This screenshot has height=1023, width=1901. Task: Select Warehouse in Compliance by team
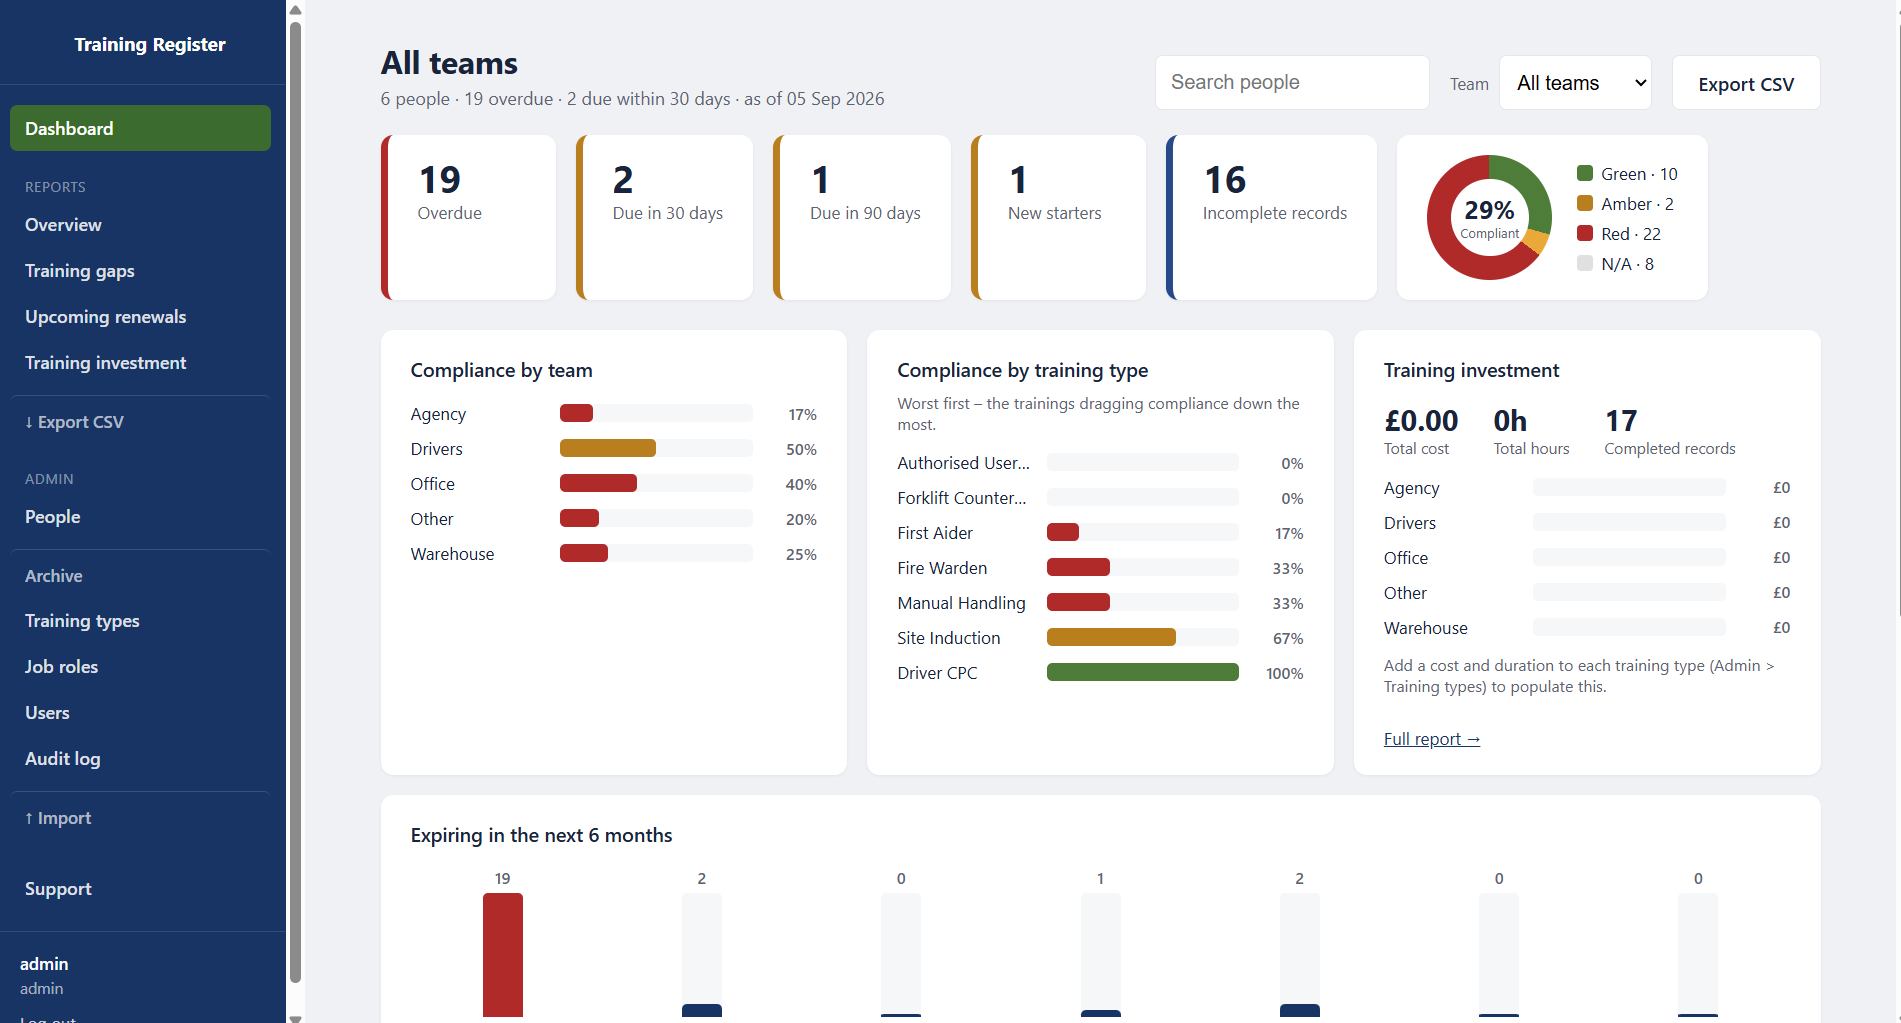[613, 554]
